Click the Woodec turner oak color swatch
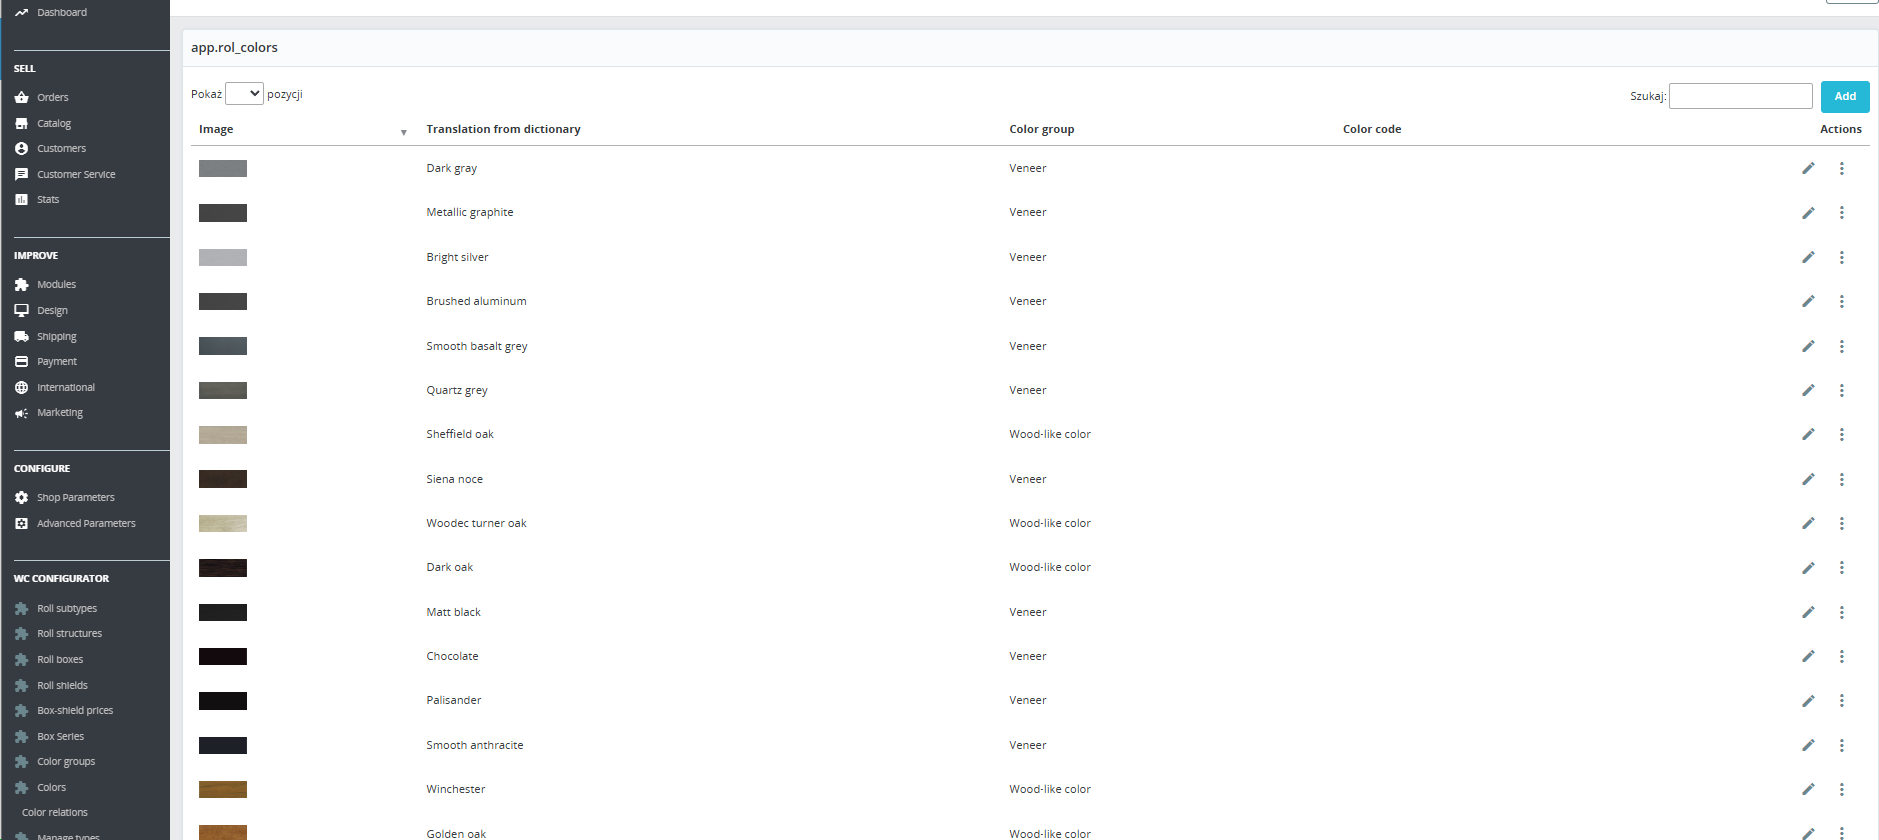This screenshot has width=1879, height=840. 222,524
